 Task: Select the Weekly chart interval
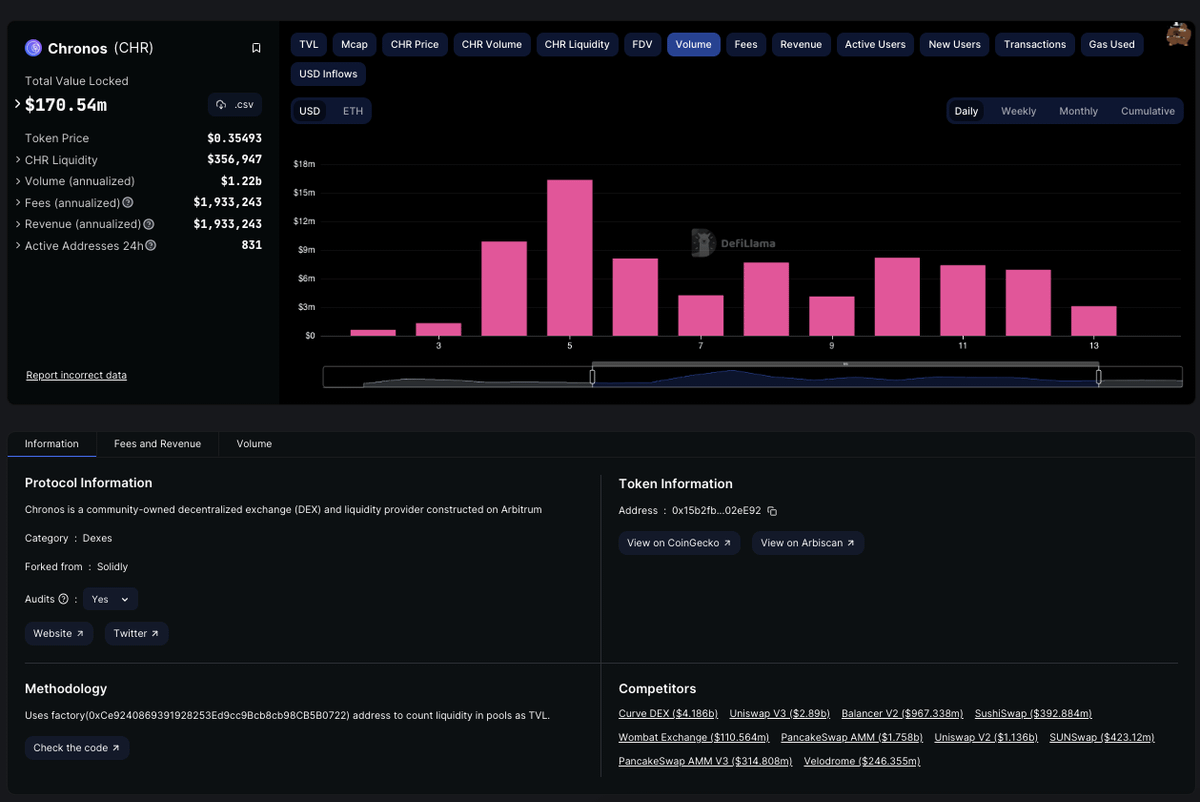pyautogui.click(x=1018, y=111)
